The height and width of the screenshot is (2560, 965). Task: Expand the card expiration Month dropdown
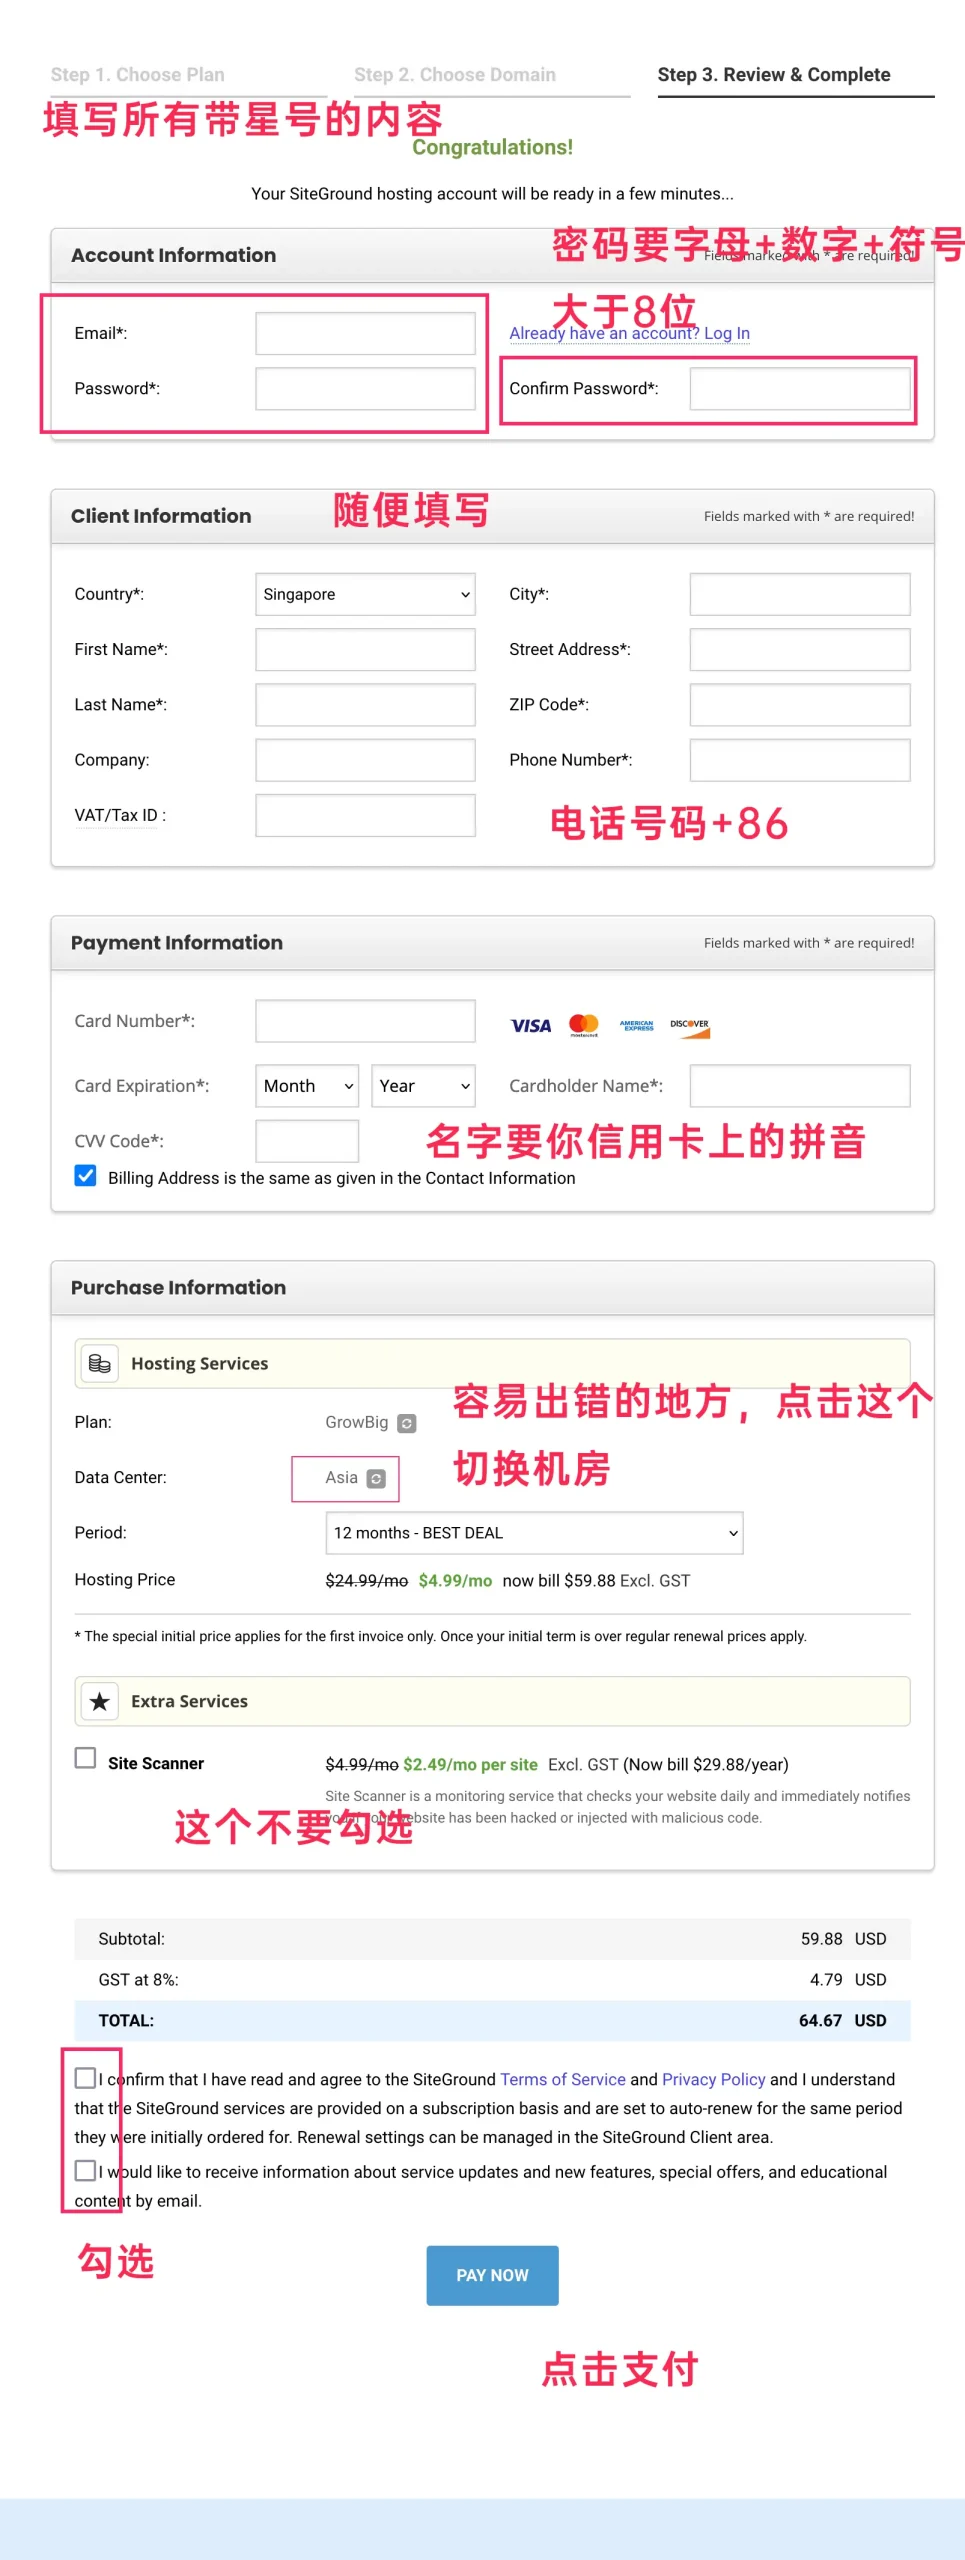(307, 1086)
